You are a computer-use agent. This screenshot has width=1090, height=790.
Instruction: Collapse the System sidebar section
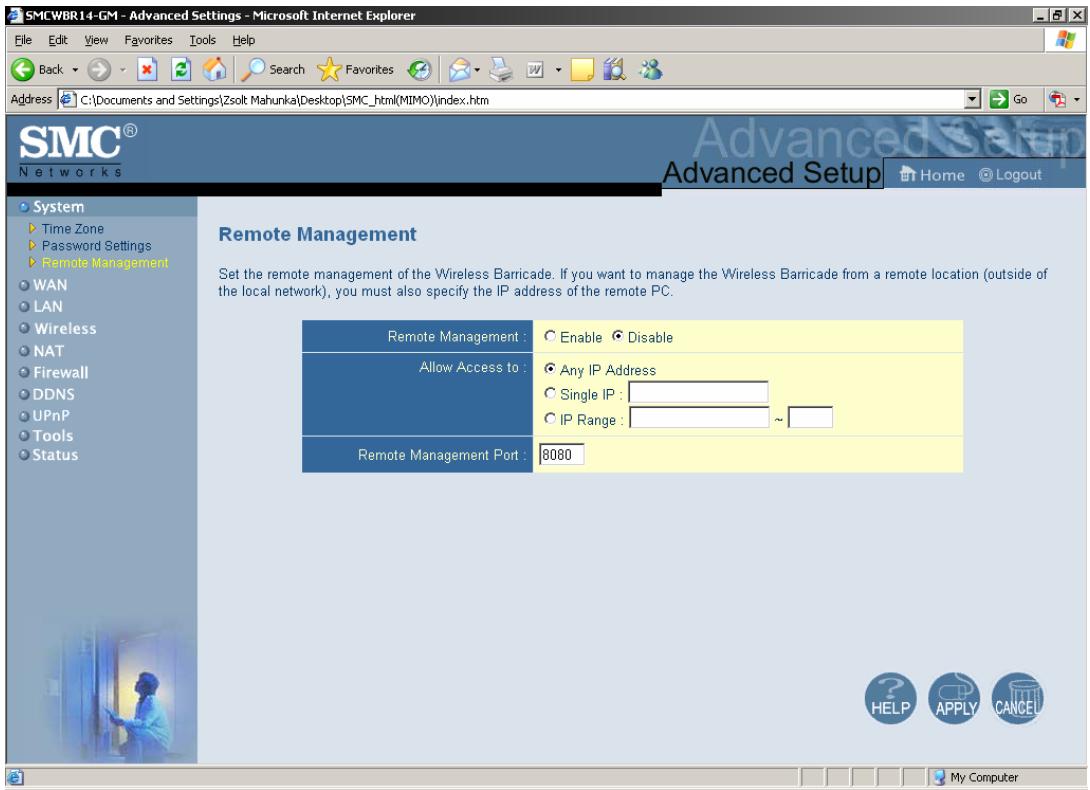pyautogui.click(x=58, y=207)
